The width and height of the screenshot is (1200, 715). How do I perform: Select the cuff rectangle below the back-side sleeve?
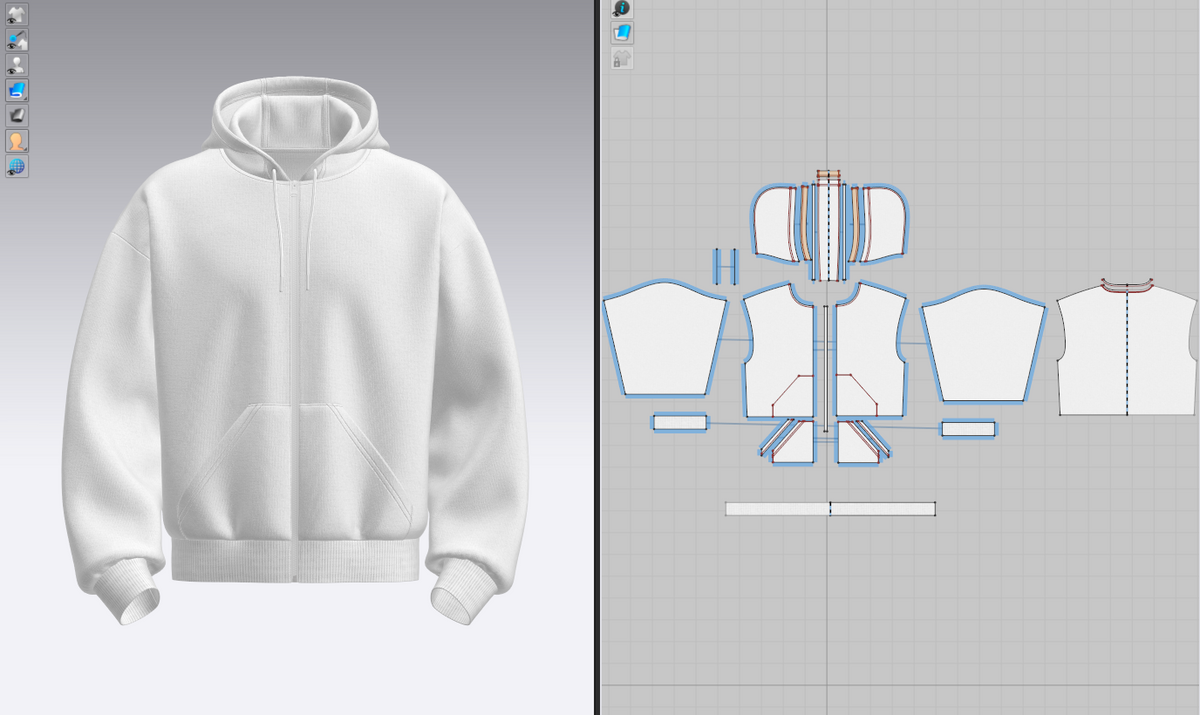pos(968,428)
